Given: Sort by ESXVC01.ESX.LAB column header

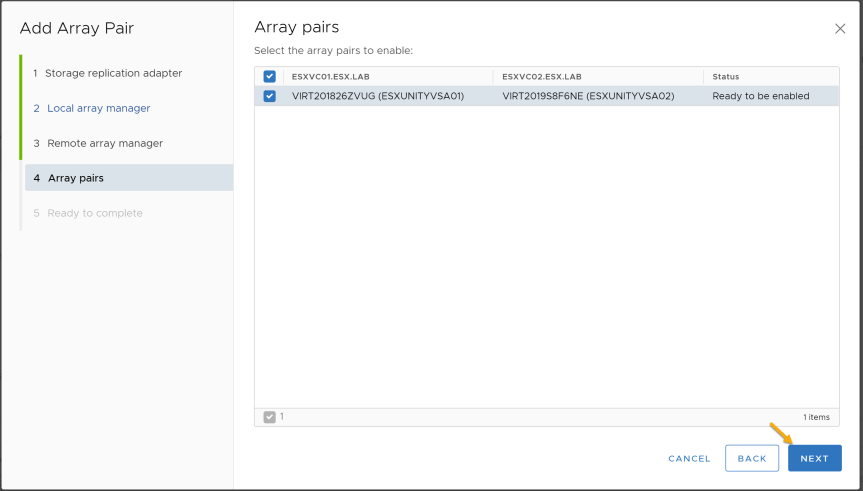Looking at the screenshot, I should [x=331, y=77].
